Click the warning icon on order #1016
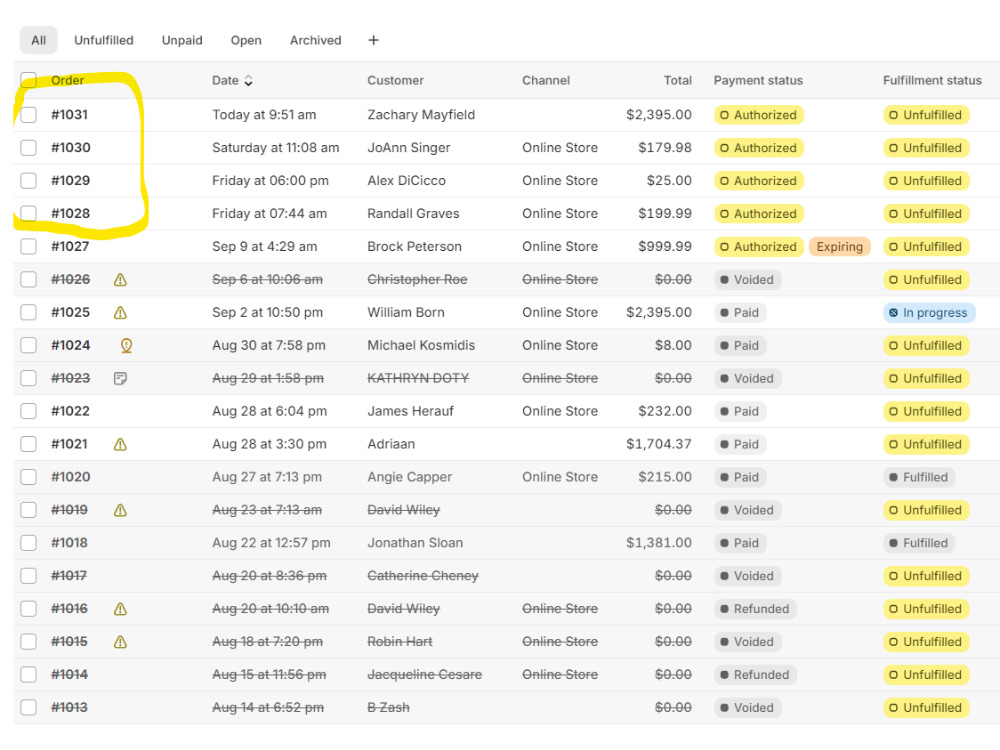Viewport: 1000px width, 750px height. pyautogui.click(x=120, y=609)
